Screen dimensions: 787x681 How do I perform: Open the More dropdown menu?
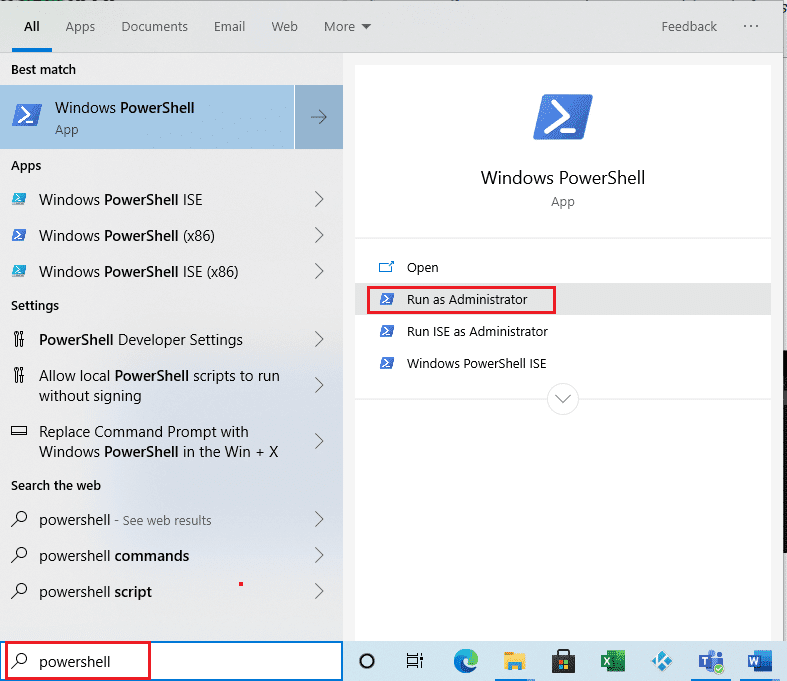click(347, 27)
